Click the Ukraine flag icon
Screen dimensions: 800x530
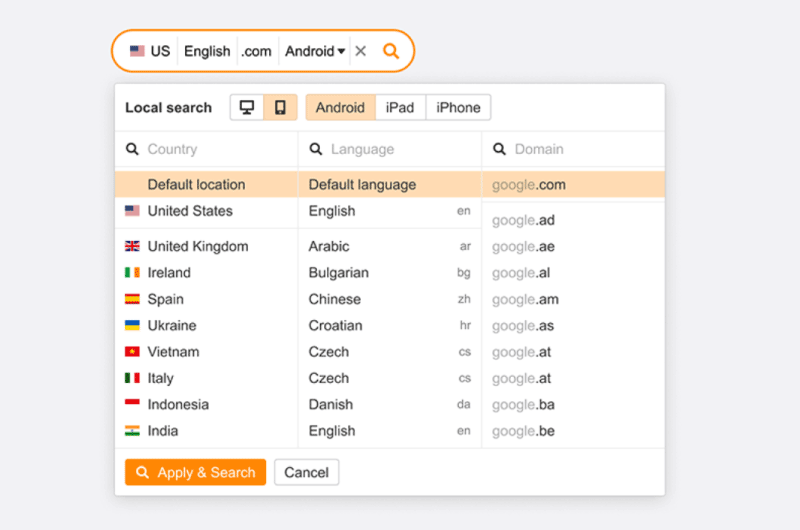click(132, 325)
